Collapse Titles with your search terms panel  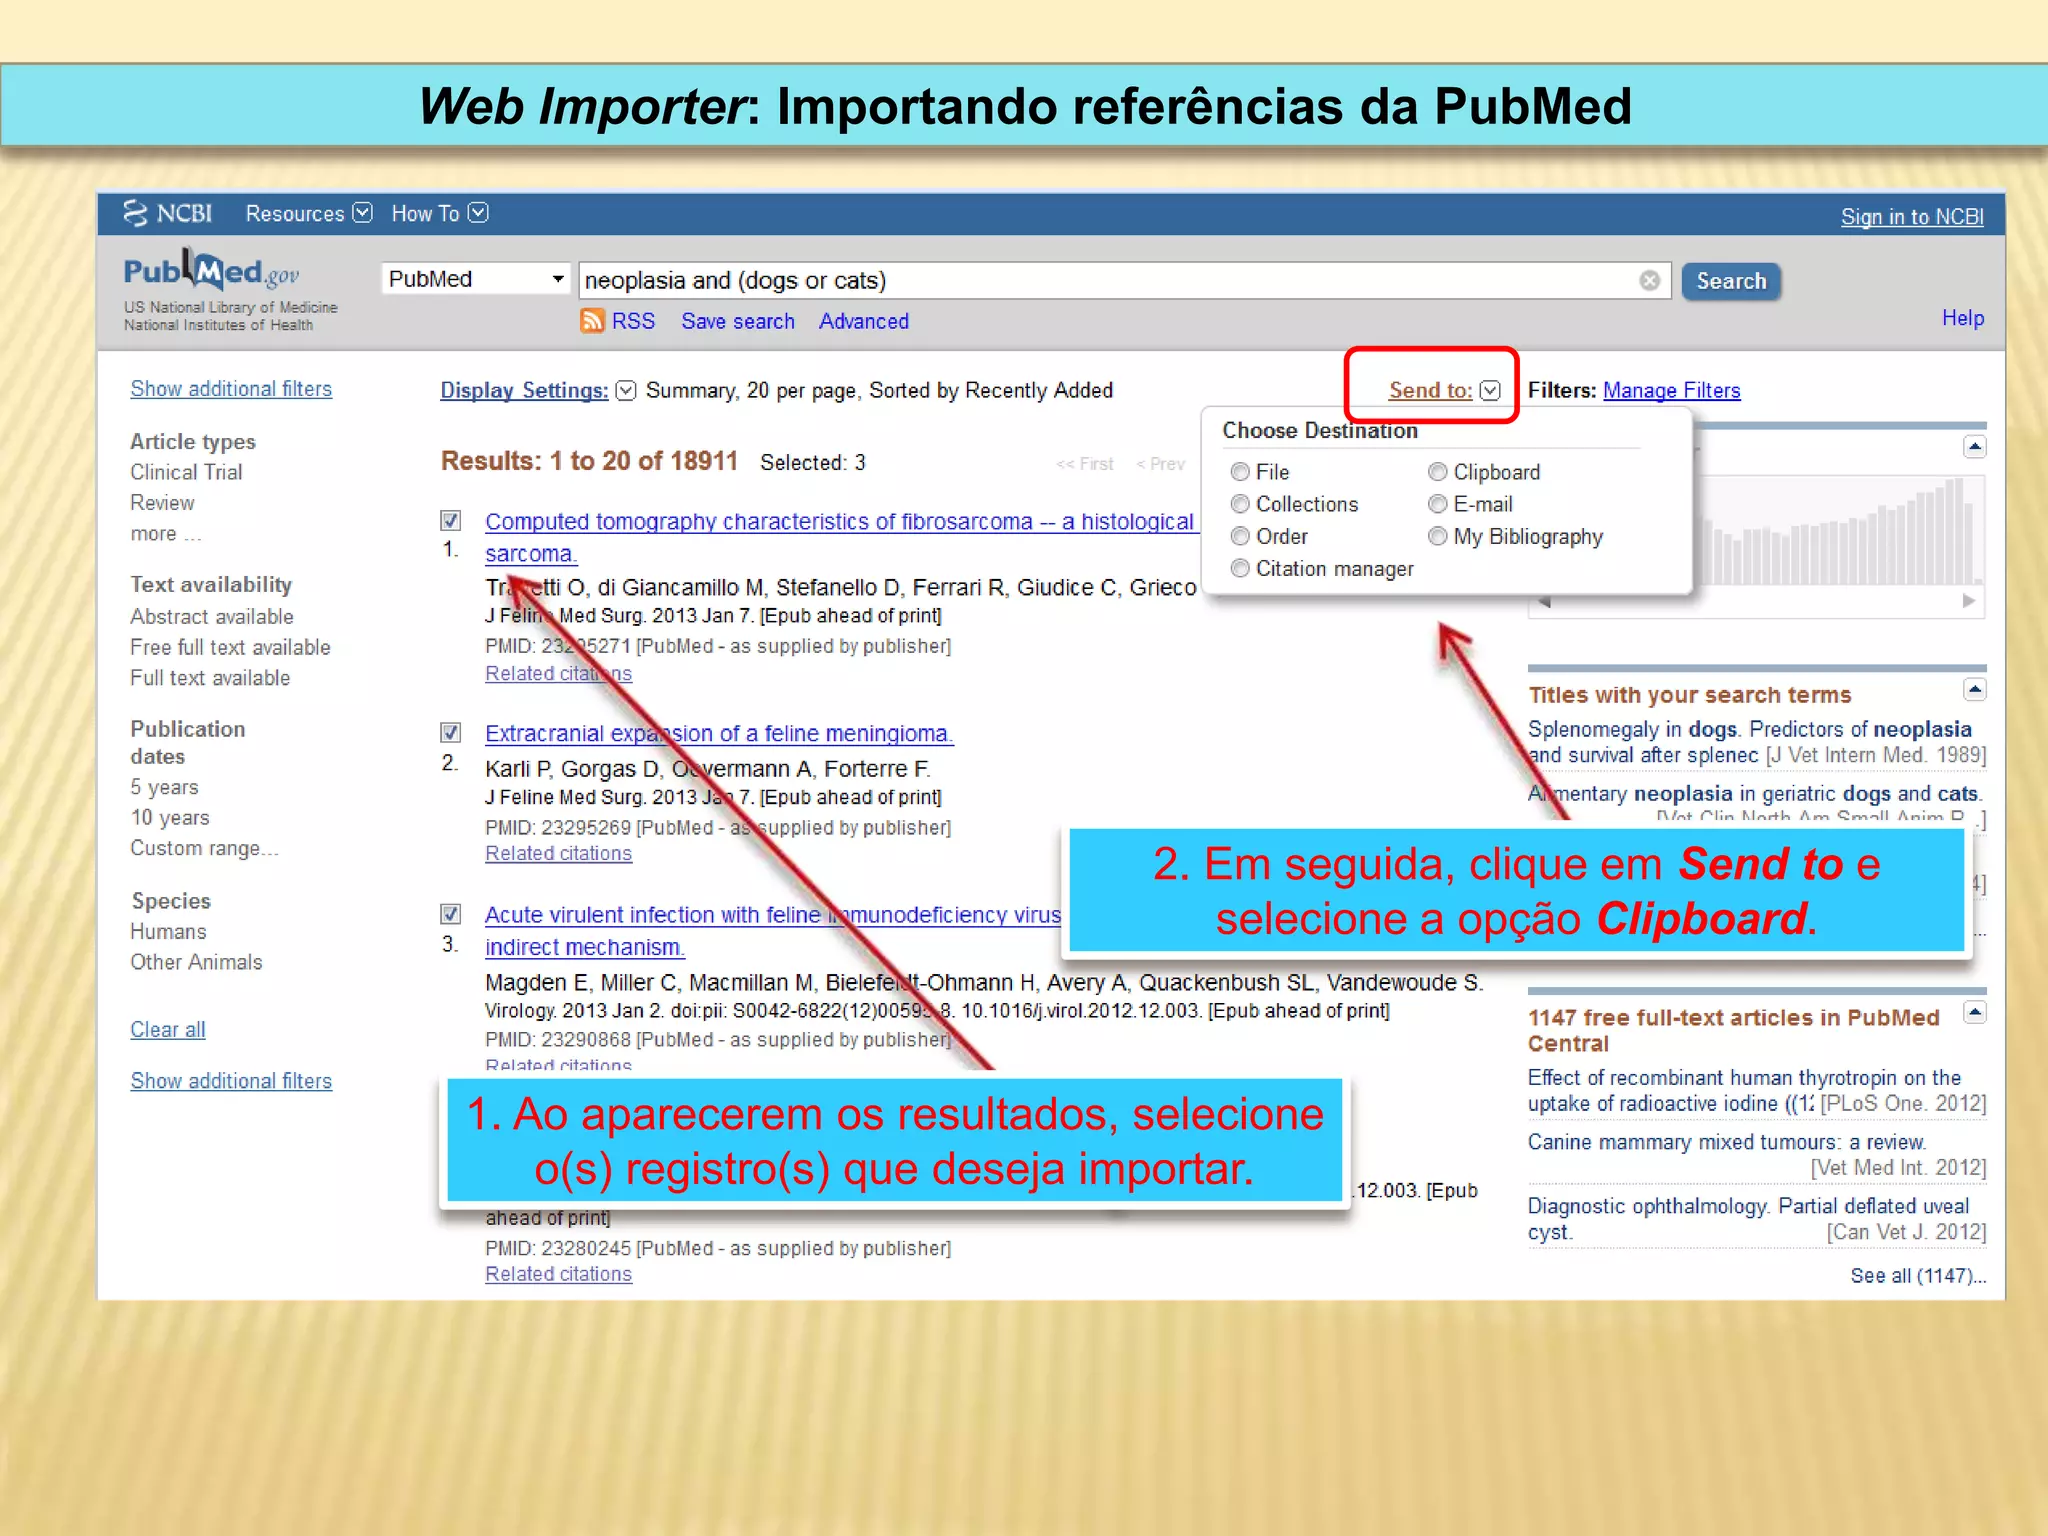click(x=1974, y=690)
